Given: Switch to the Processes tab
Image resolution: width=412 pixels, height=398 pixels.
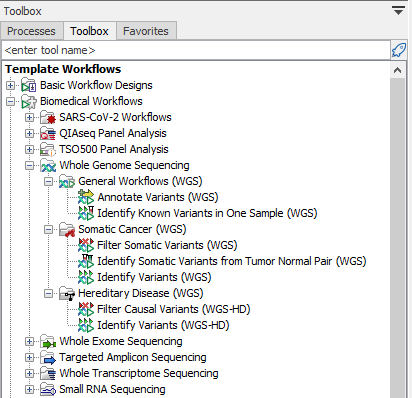Looking at the screenshot, I should tap(31, 31).
